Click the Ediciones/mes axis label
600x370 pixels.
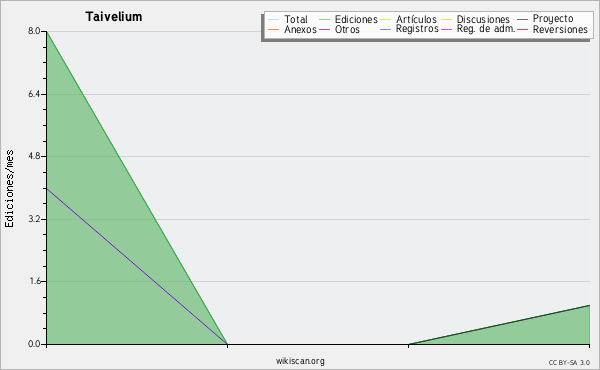[9, 189]
